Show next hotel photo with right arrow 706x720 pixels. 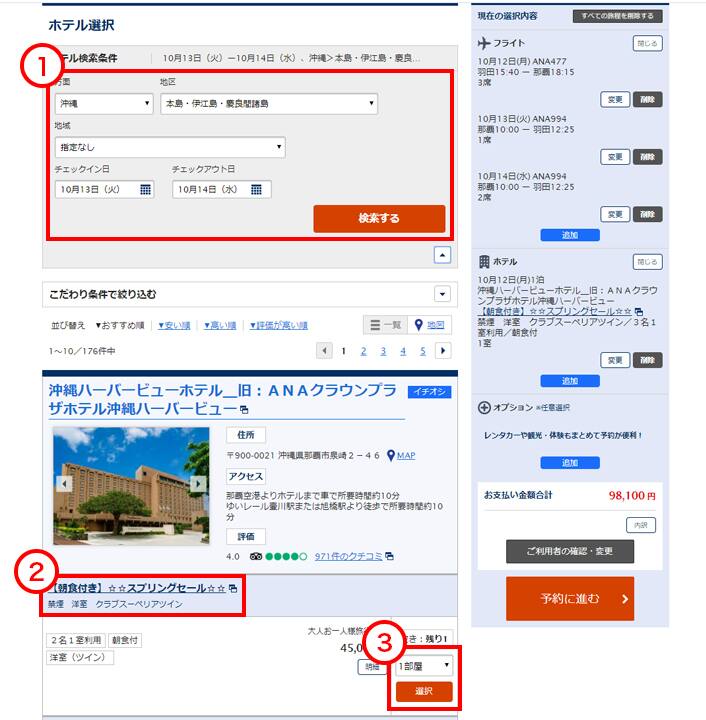198,484
